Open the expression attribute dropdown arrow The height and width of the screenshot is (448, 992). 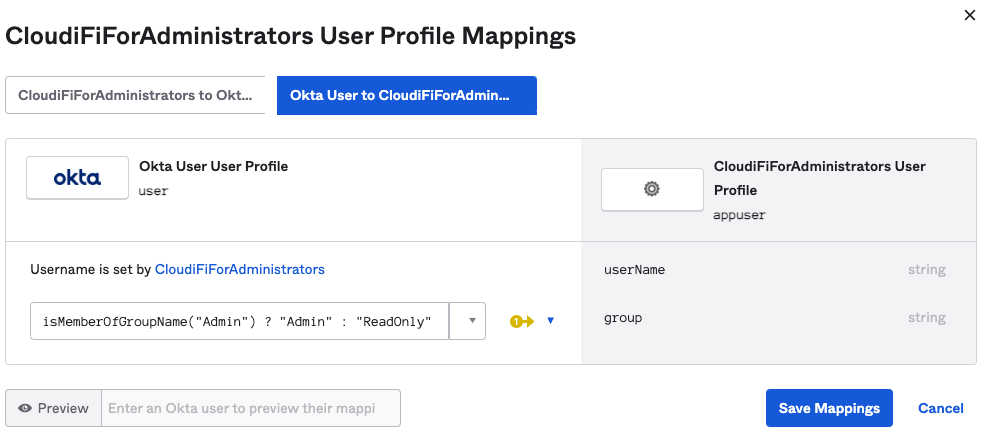tap(468, 321)
